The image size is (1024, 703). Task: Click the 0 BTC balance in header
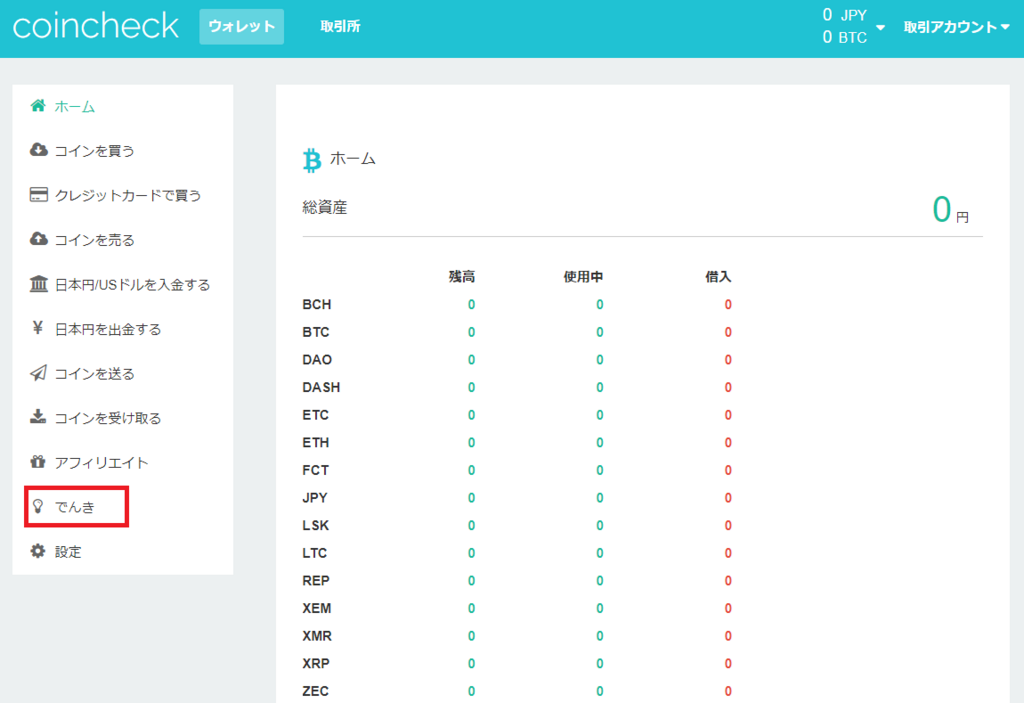[844, 37]
